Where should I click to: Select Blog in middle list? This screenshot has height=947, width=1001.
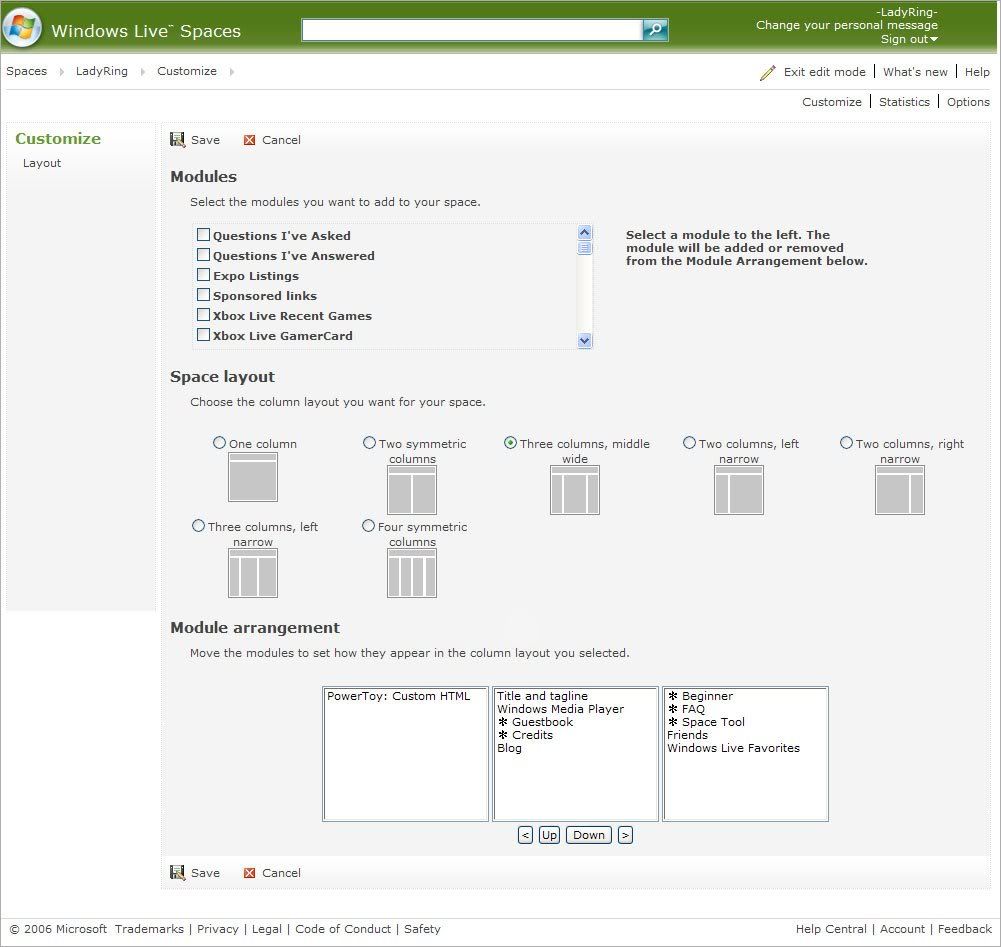(x=509, y=748)
